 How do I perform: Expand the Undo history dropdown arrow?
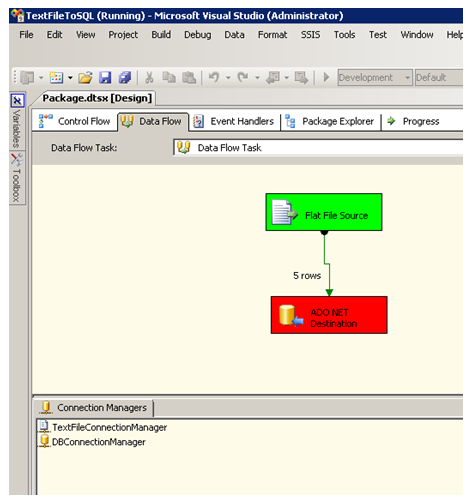pyautogui.click(x=228, y=78)
